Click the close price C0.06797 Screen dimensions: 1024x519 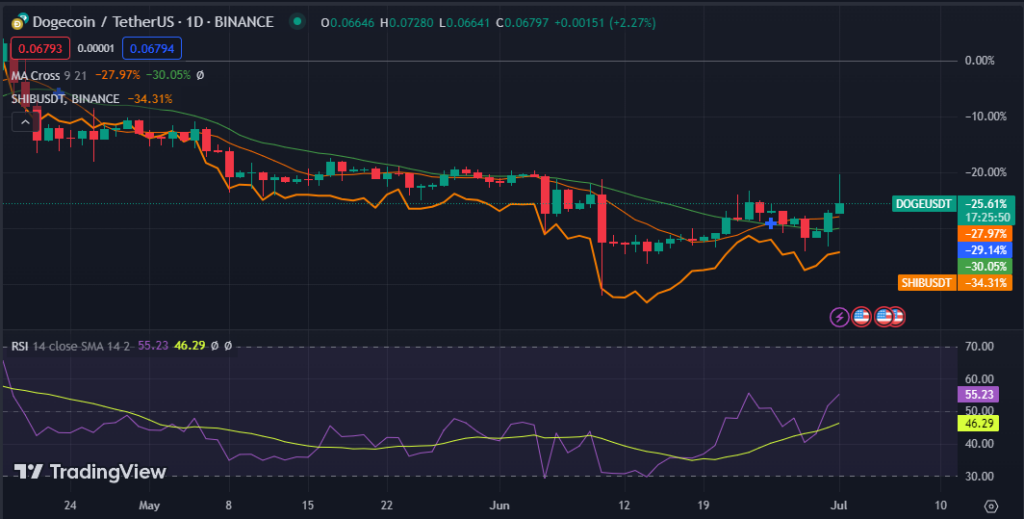click(522, 23)
